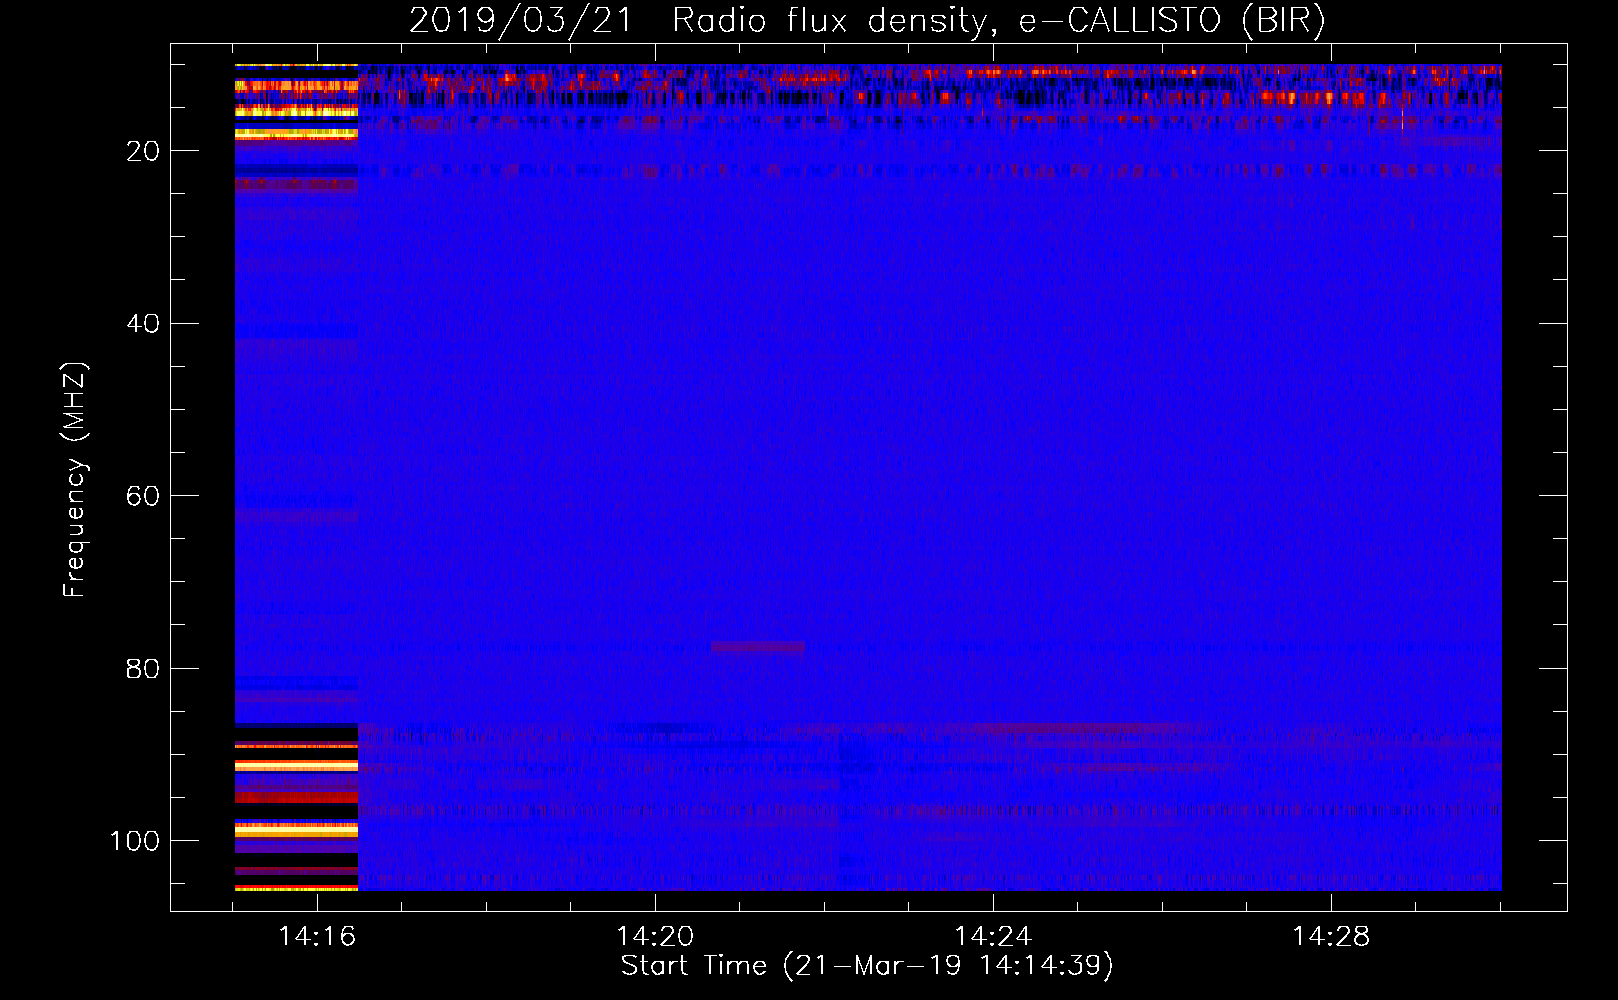The height and width of the screenshot is (1000, 1618).
Task: Click the 14:16 time tick label
Action: point(317,937)
